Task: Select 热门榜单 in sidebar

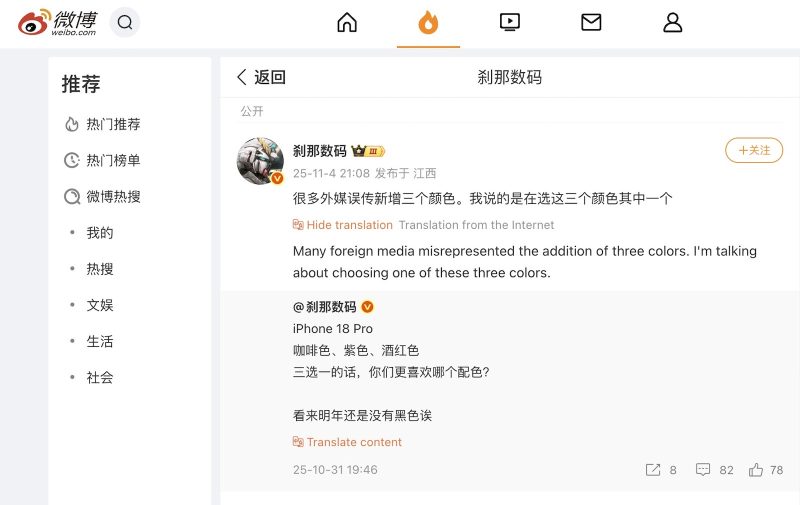Action: [113, 160]
